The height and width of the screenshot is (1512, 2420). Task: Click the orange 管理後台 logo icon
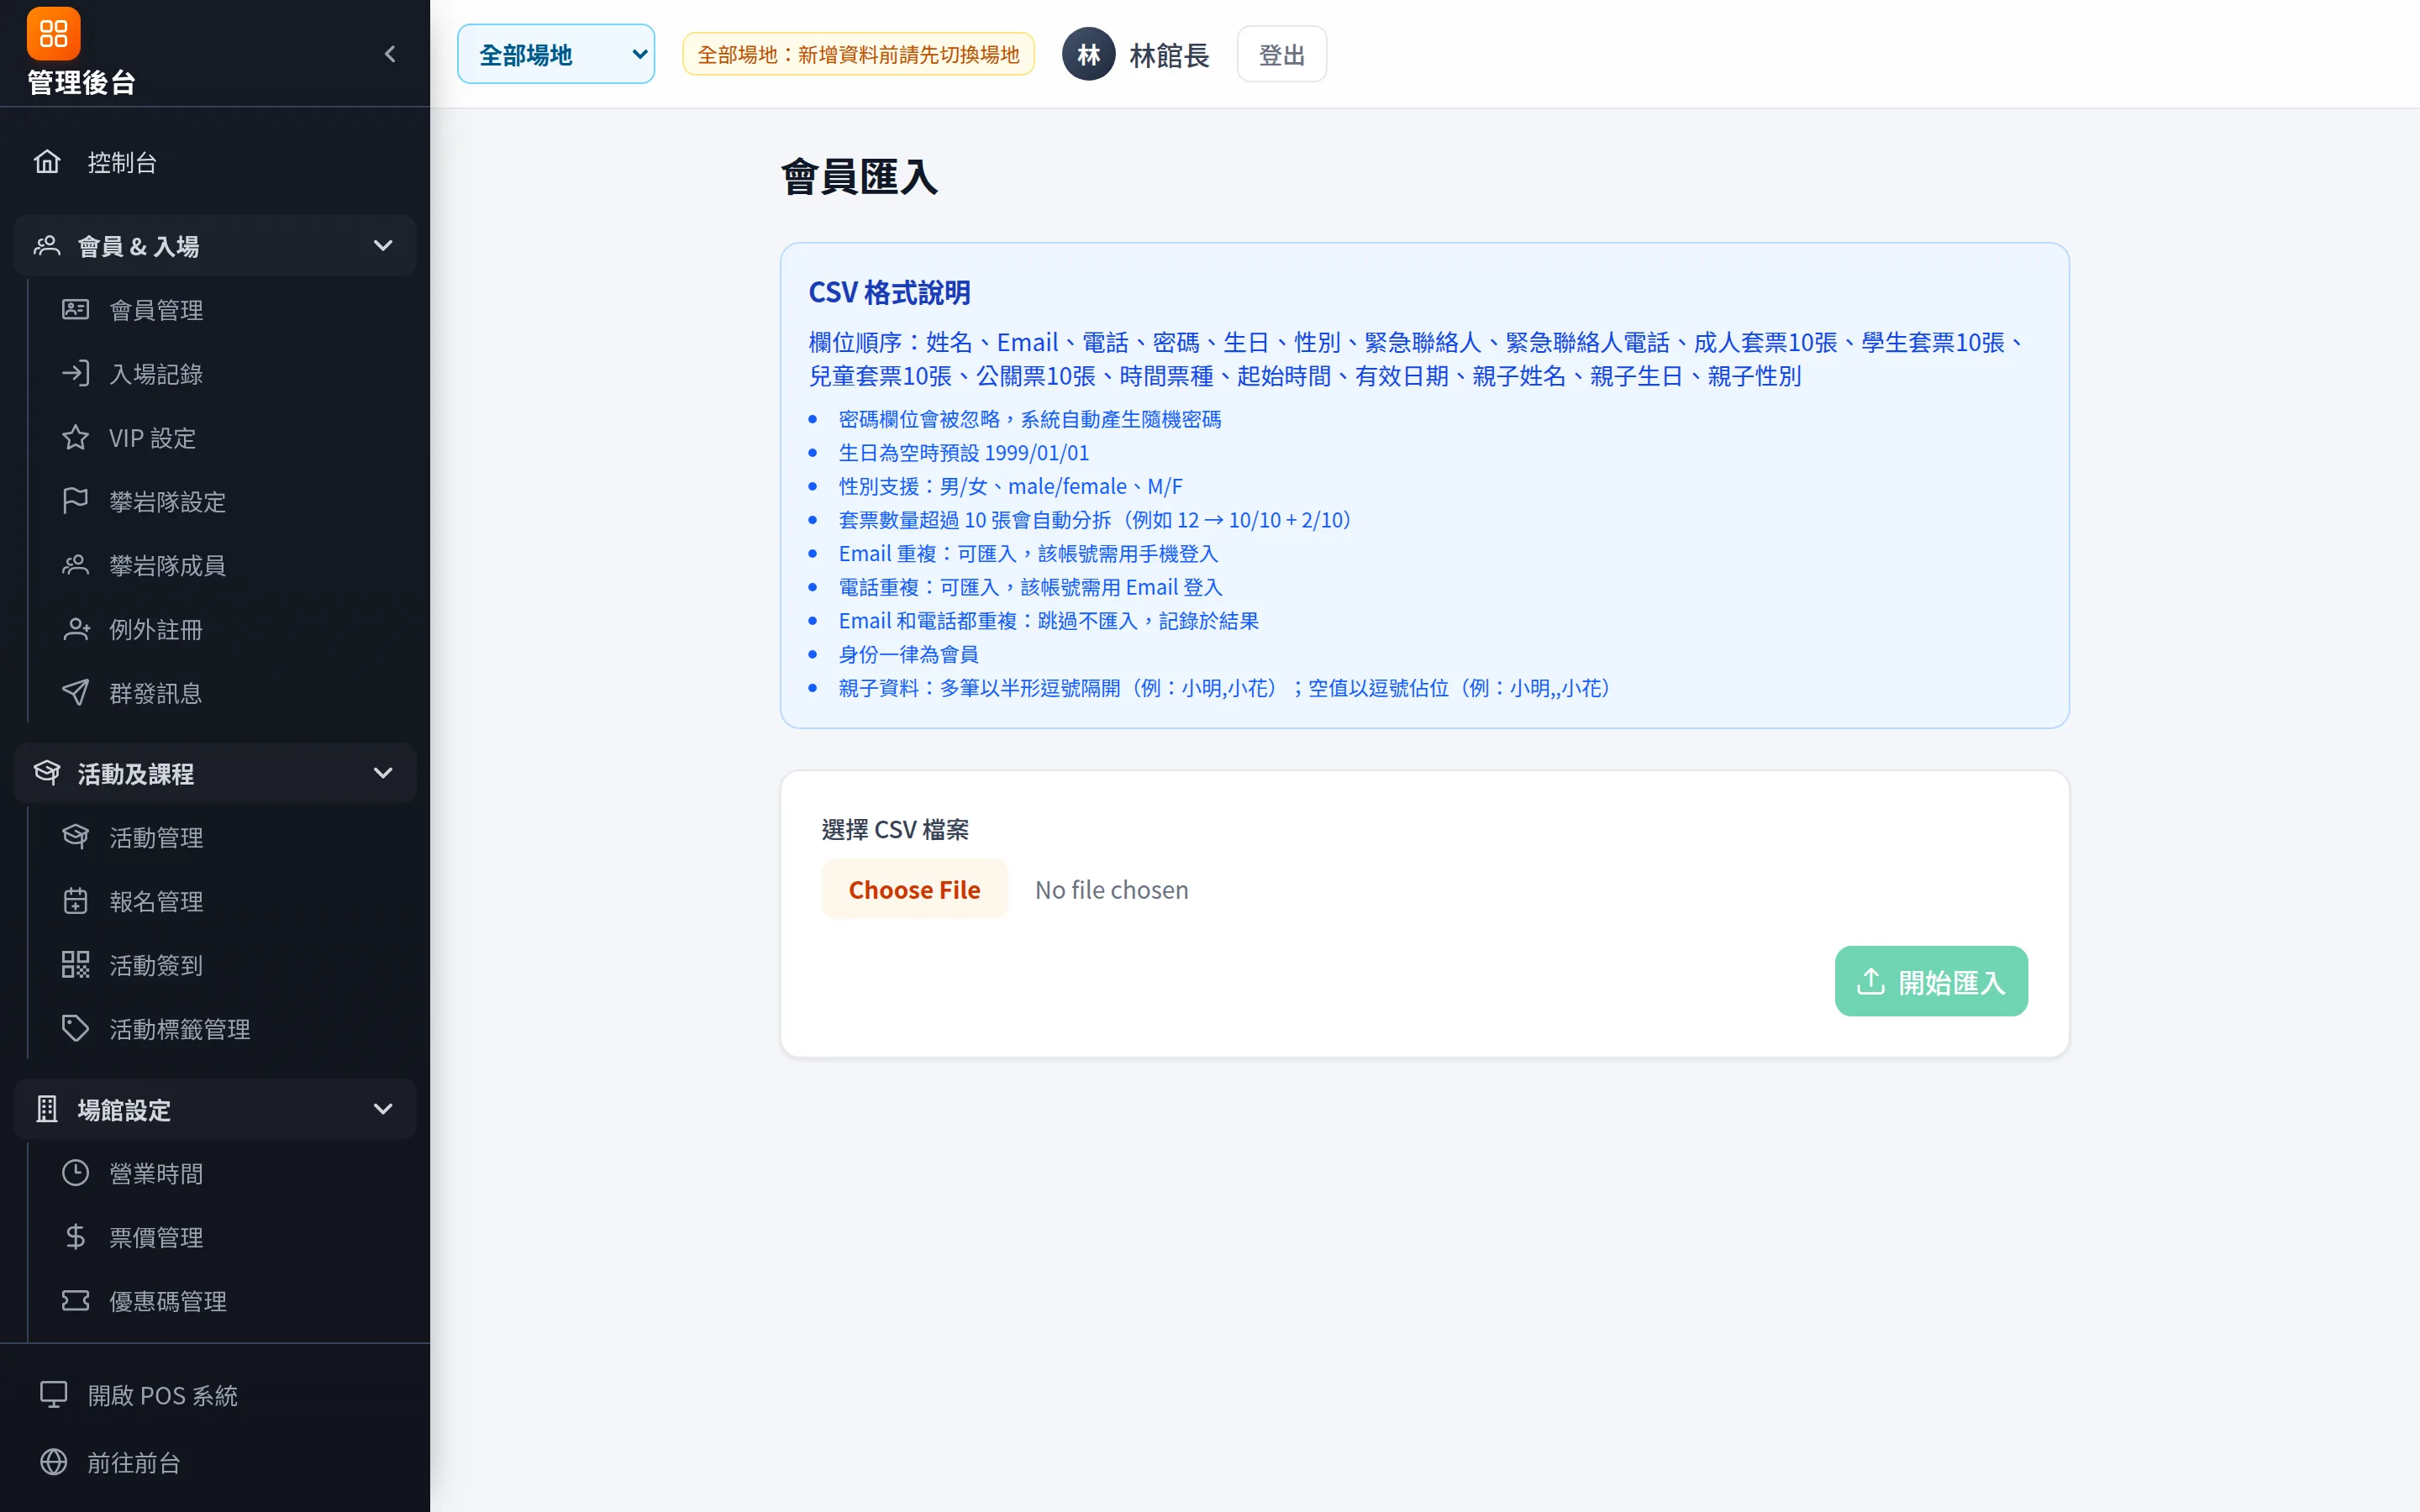click(x=53, y=34)
